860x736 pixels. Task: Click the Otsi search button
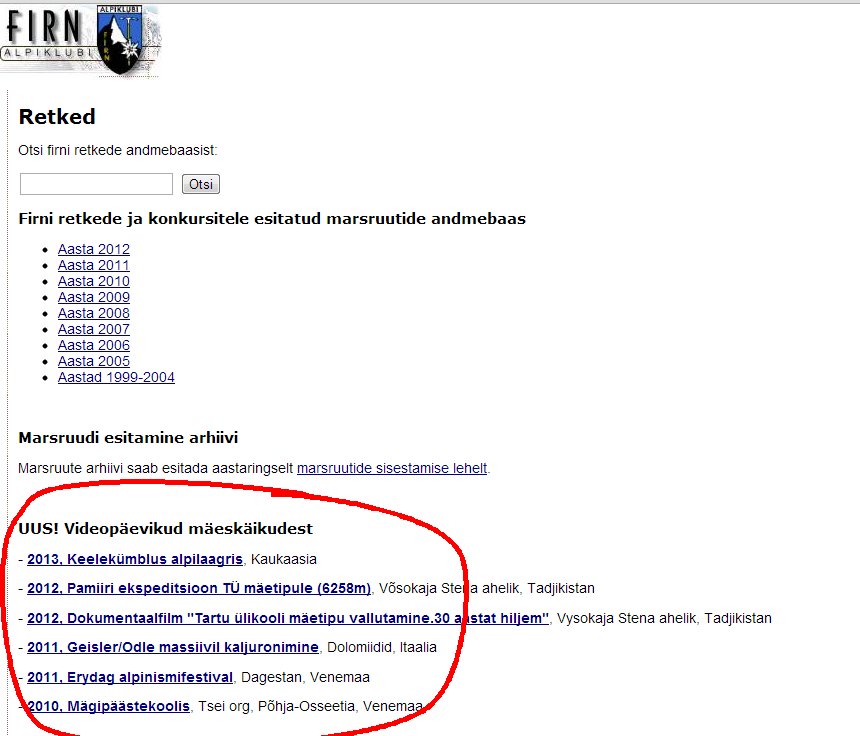click(x=201, y=184)
